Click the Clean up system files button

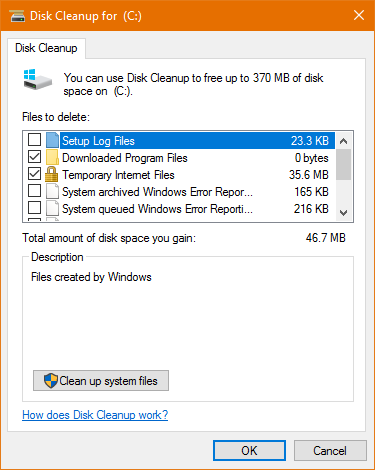tap(101, 381)
